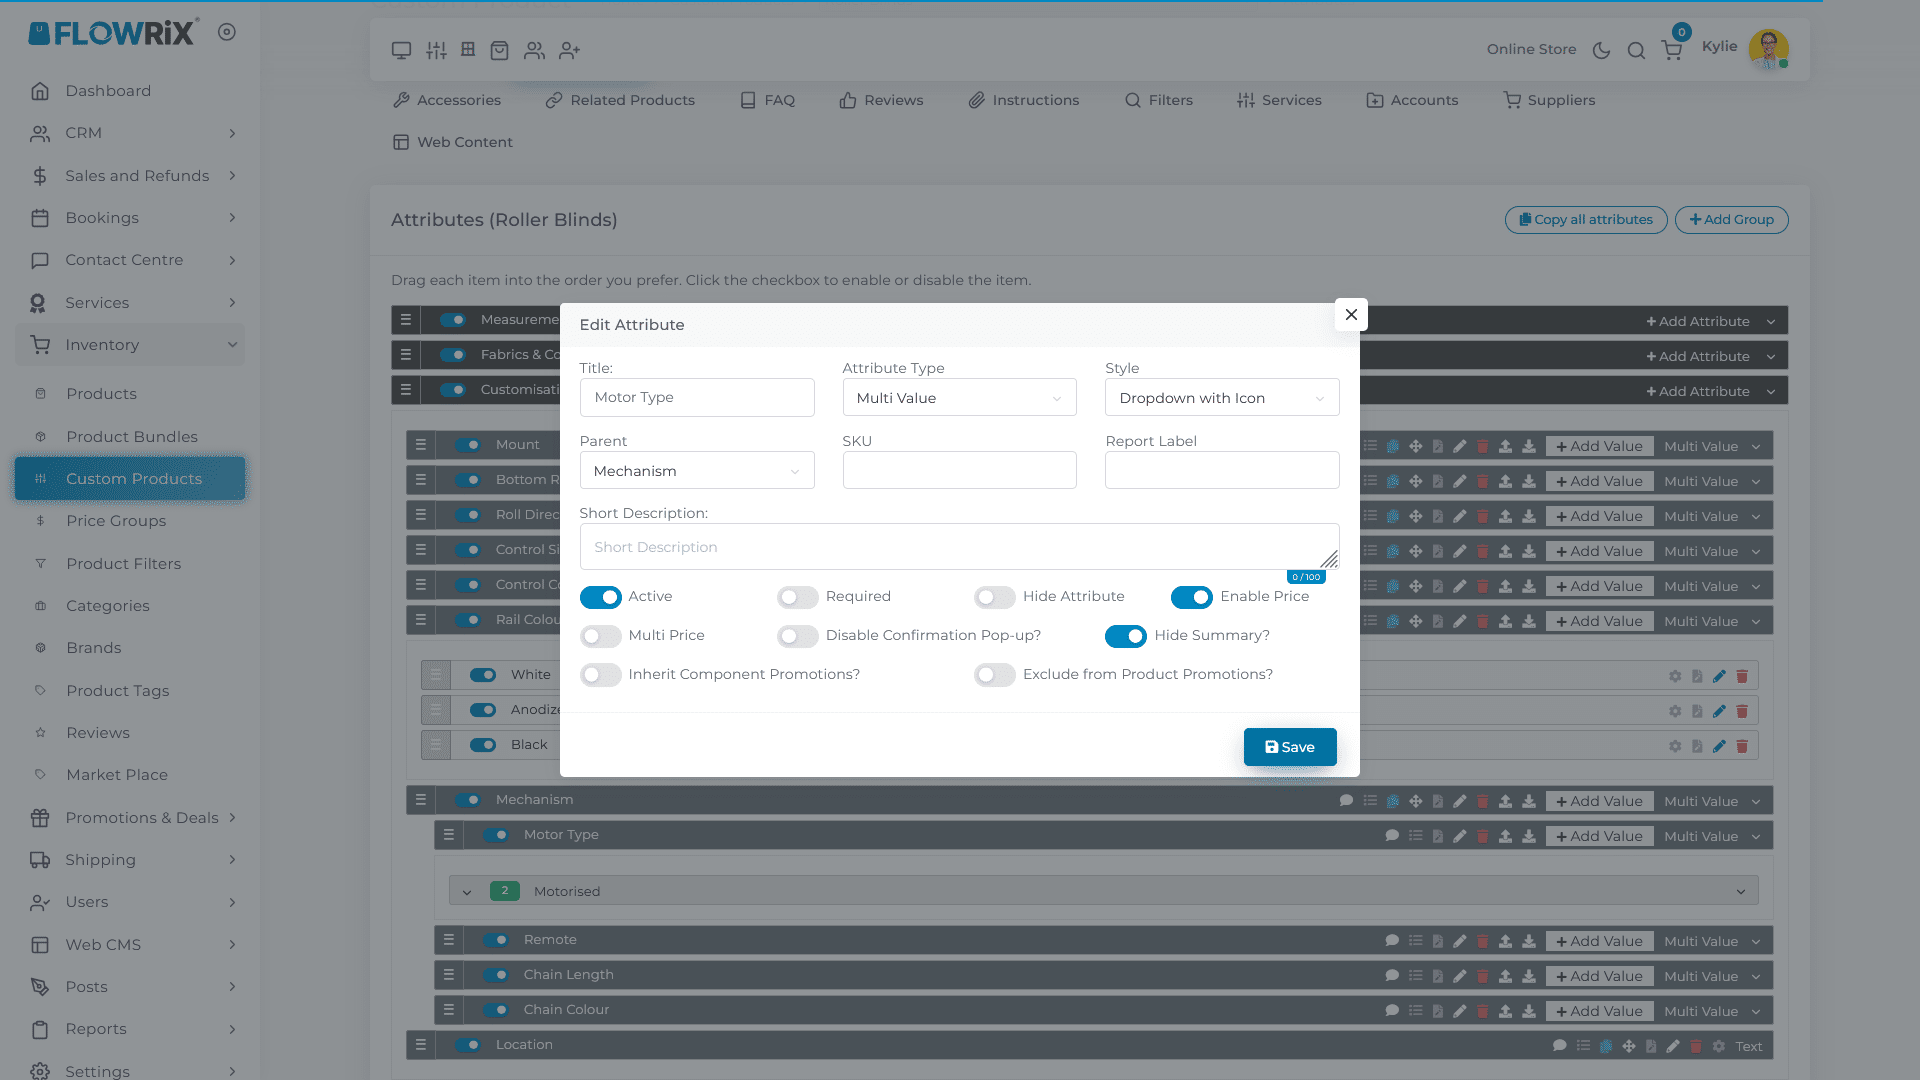Image resolution: width=1920 pixels, height=1080 pixels.
Task: Open the Parent dropdown showing Mechanism
Action: (696, 471)
